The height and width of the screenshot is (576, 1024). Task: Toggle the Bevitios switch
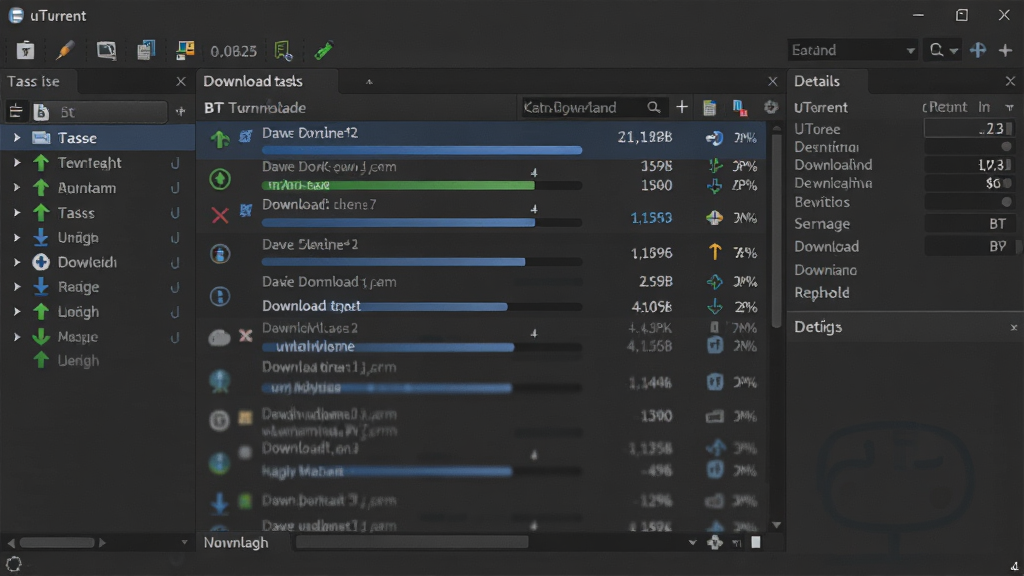tap(1006, 202)
